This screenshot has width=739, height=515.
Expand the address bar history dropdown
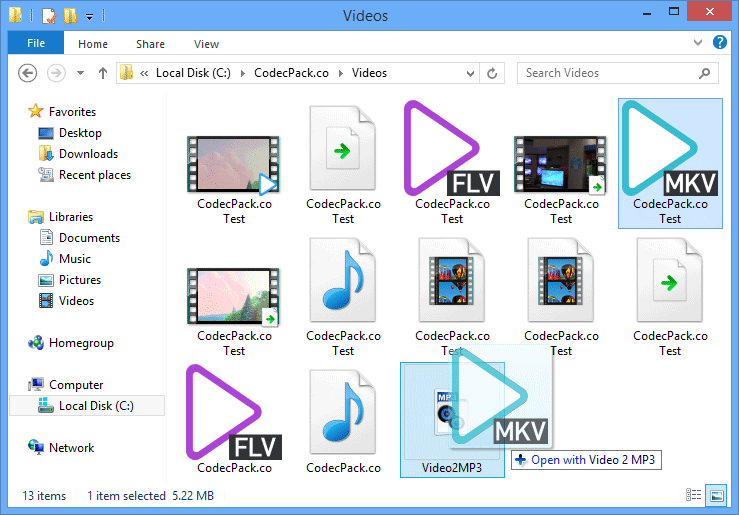pyautogui.click(x=470, y=74)
